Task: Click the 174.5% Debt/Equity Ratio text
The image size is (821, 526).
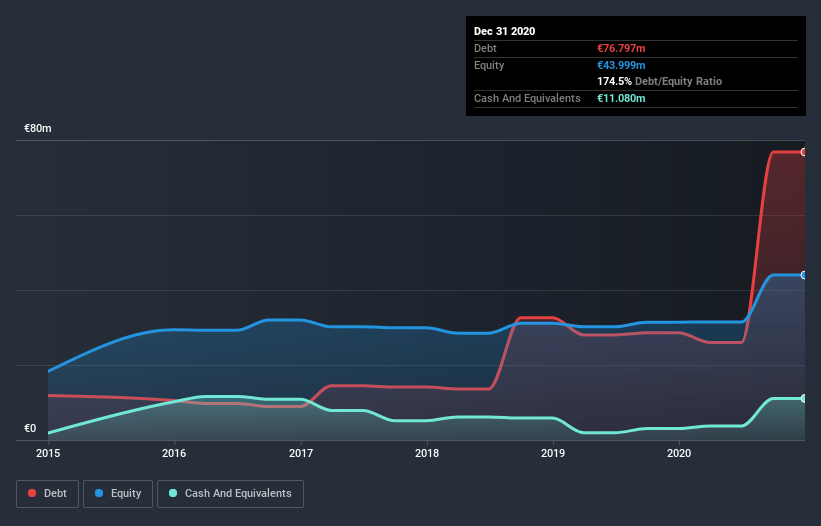Action: [659, 82]
